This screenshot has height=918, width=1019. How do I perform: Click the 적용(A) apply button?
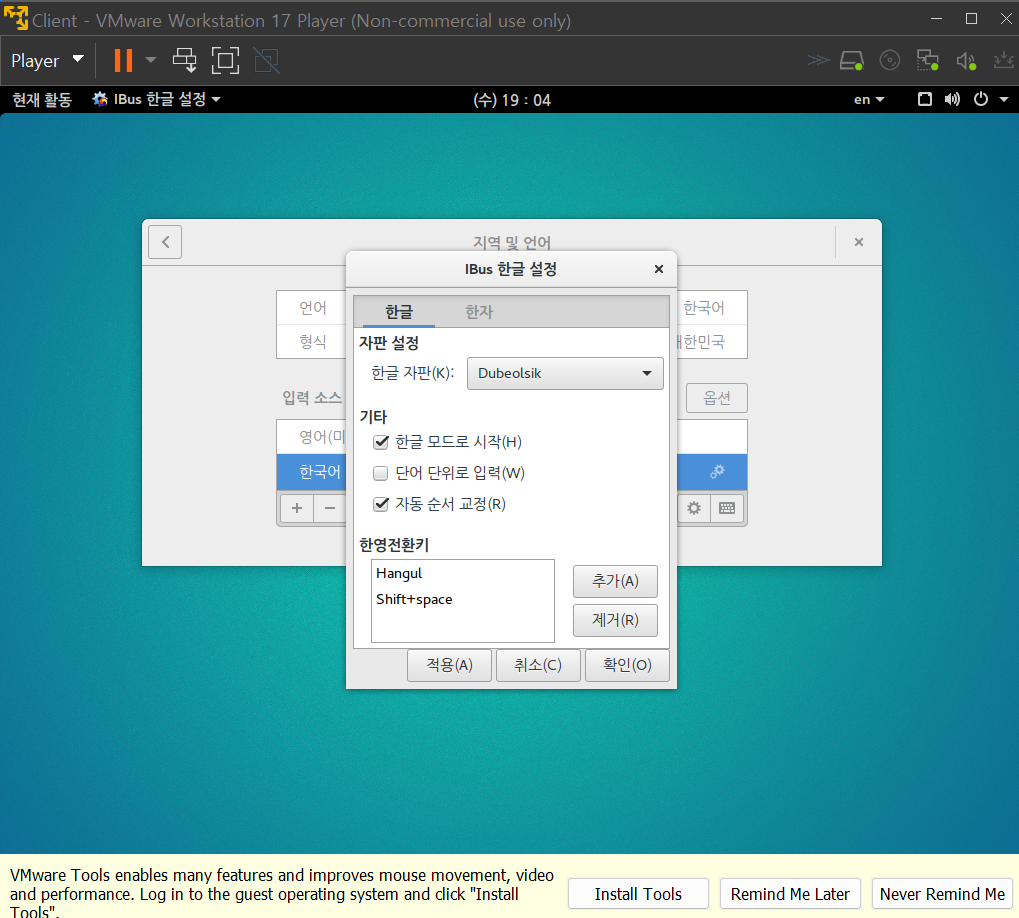(x=449, y=665)
